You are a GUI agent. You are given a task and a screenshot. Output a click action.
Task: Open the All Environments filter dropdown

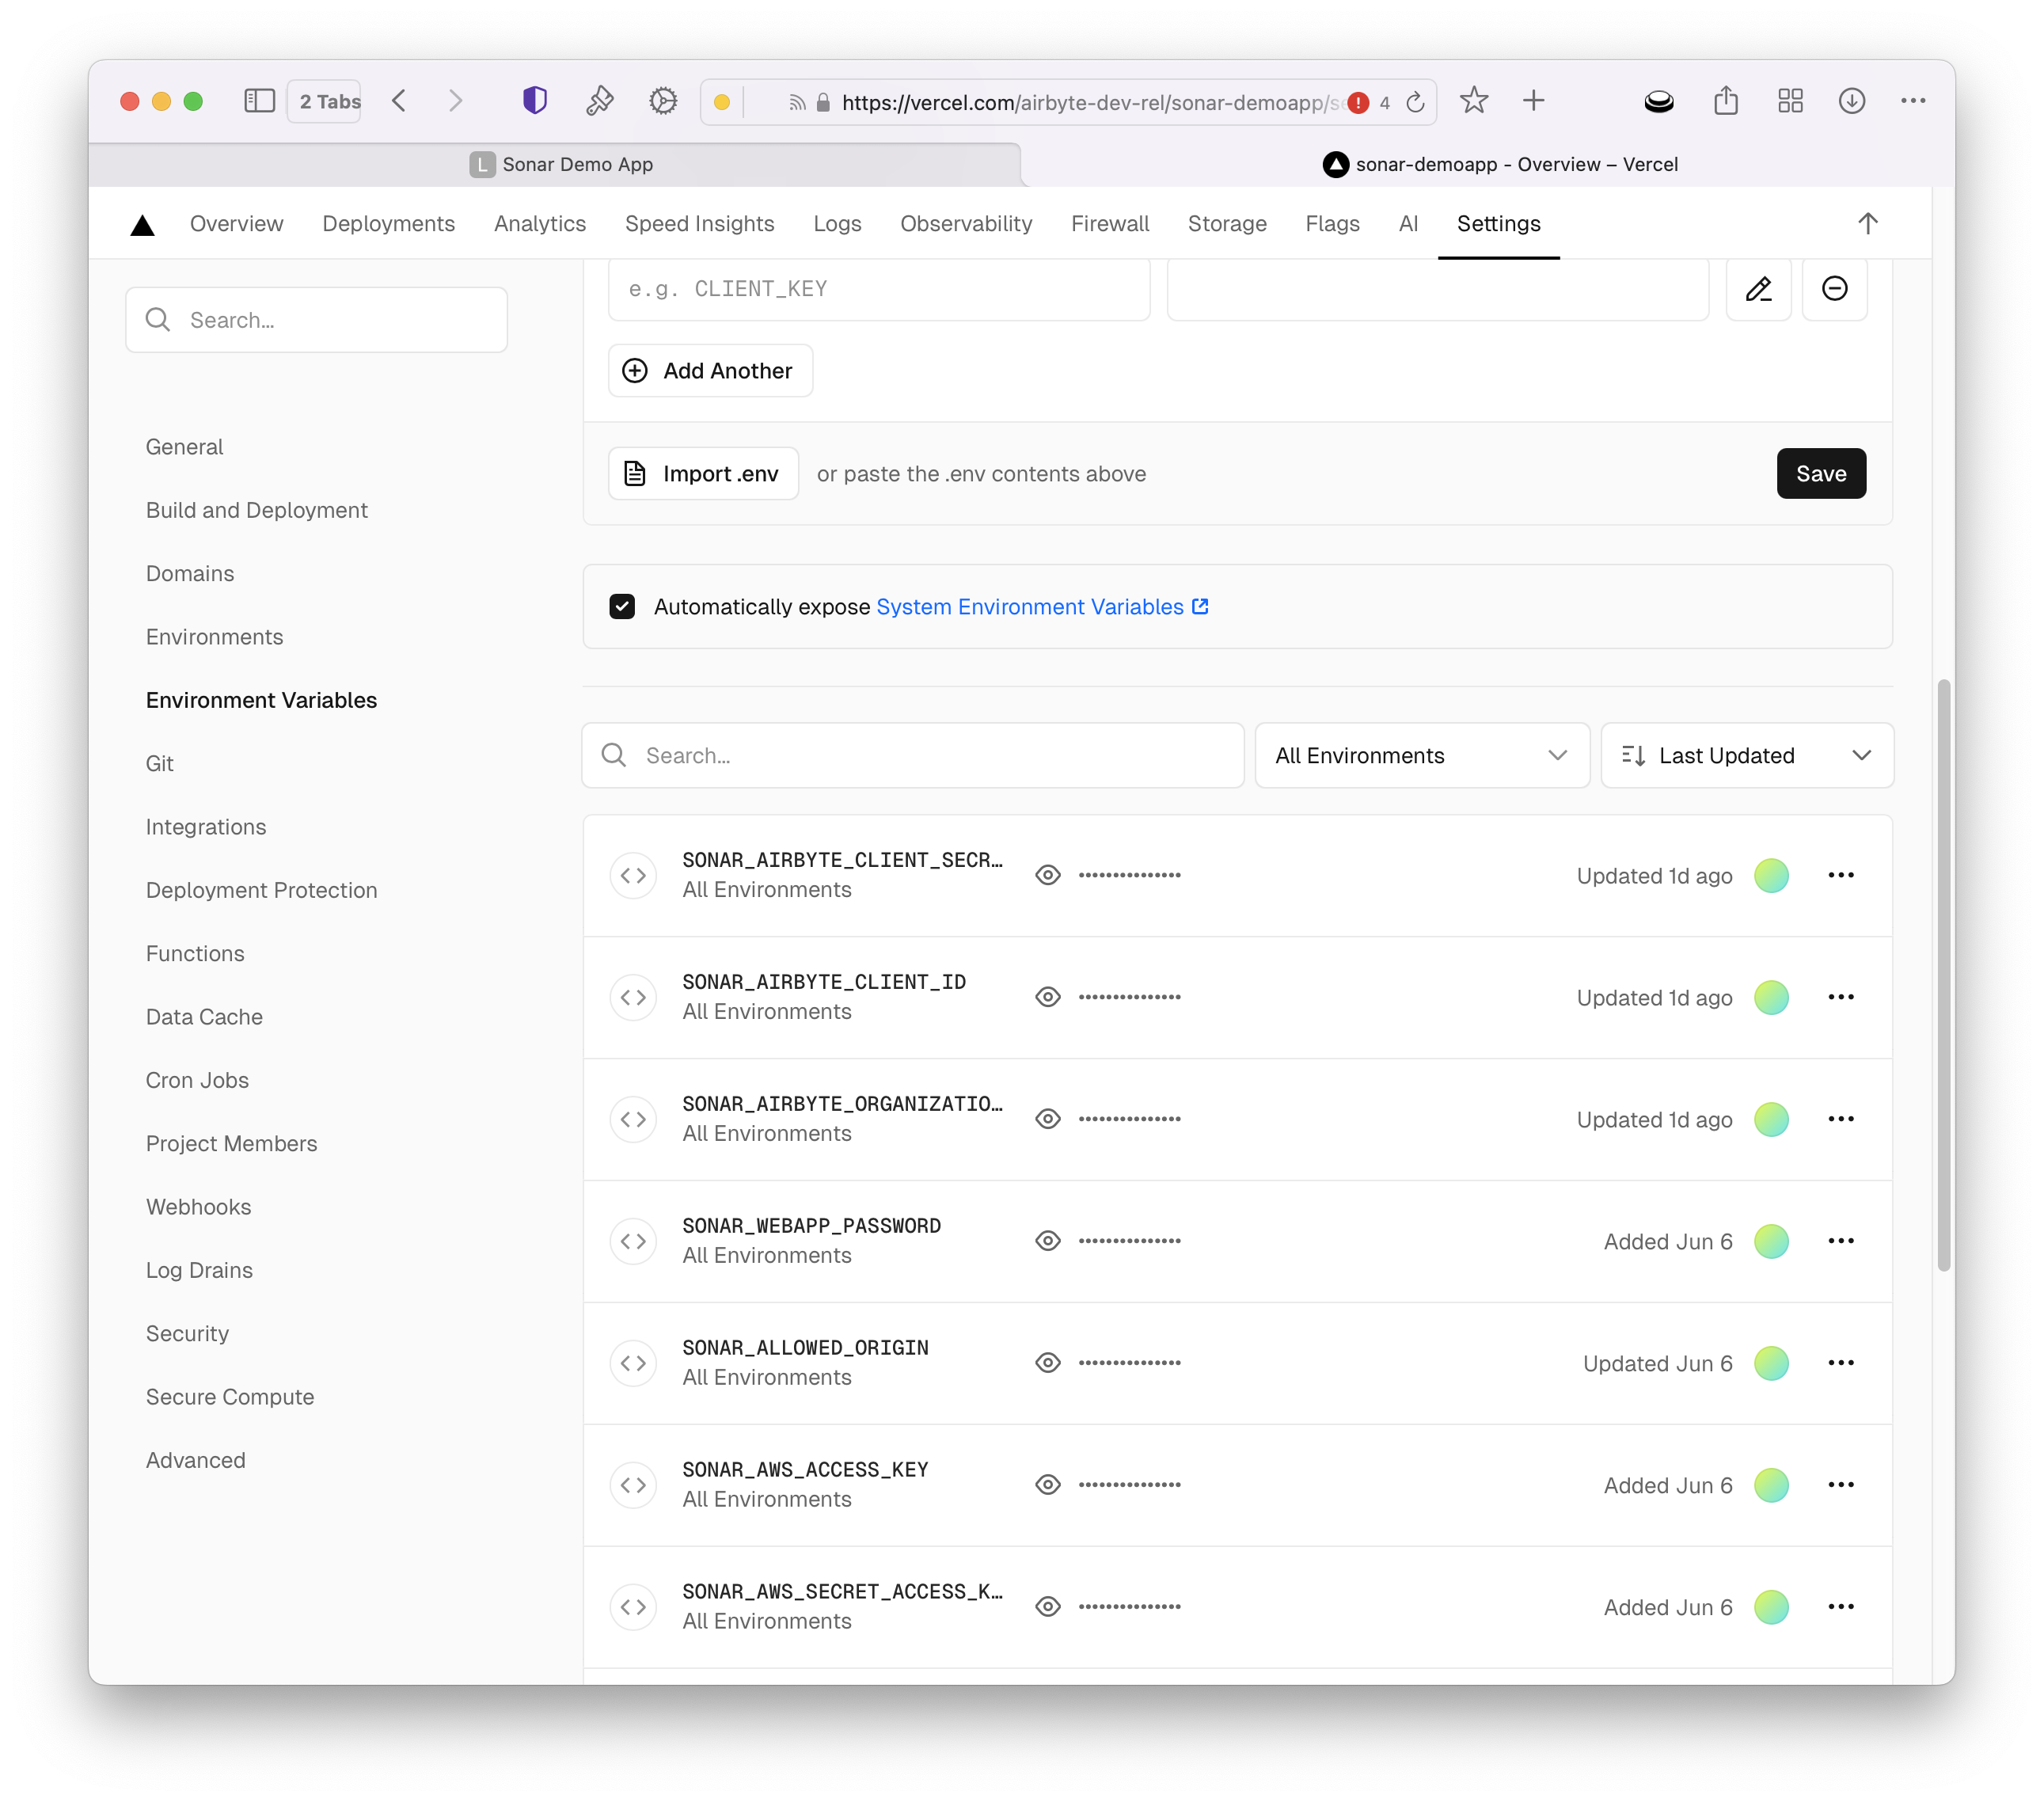click(1420, 756)
